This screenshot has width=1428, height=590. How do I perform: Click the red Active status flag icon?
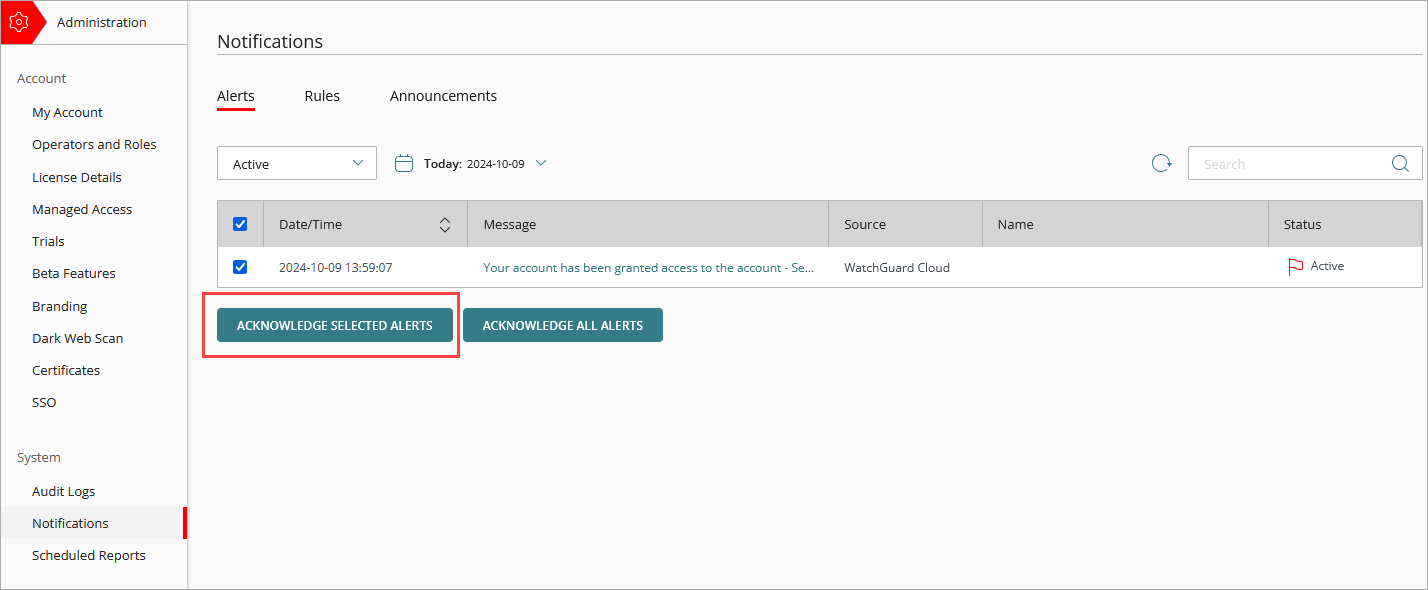(1295, 267)
